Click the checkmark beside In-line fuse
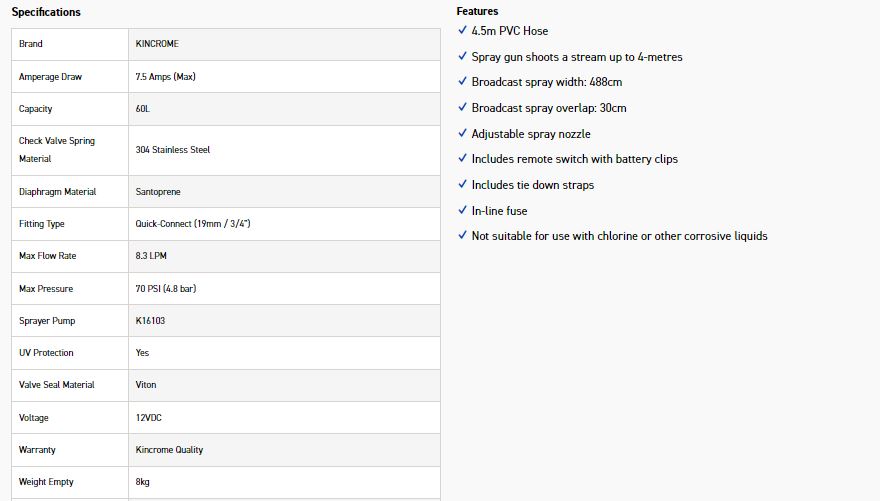Viewport: 880px width, 501px height. coord(462,211)
